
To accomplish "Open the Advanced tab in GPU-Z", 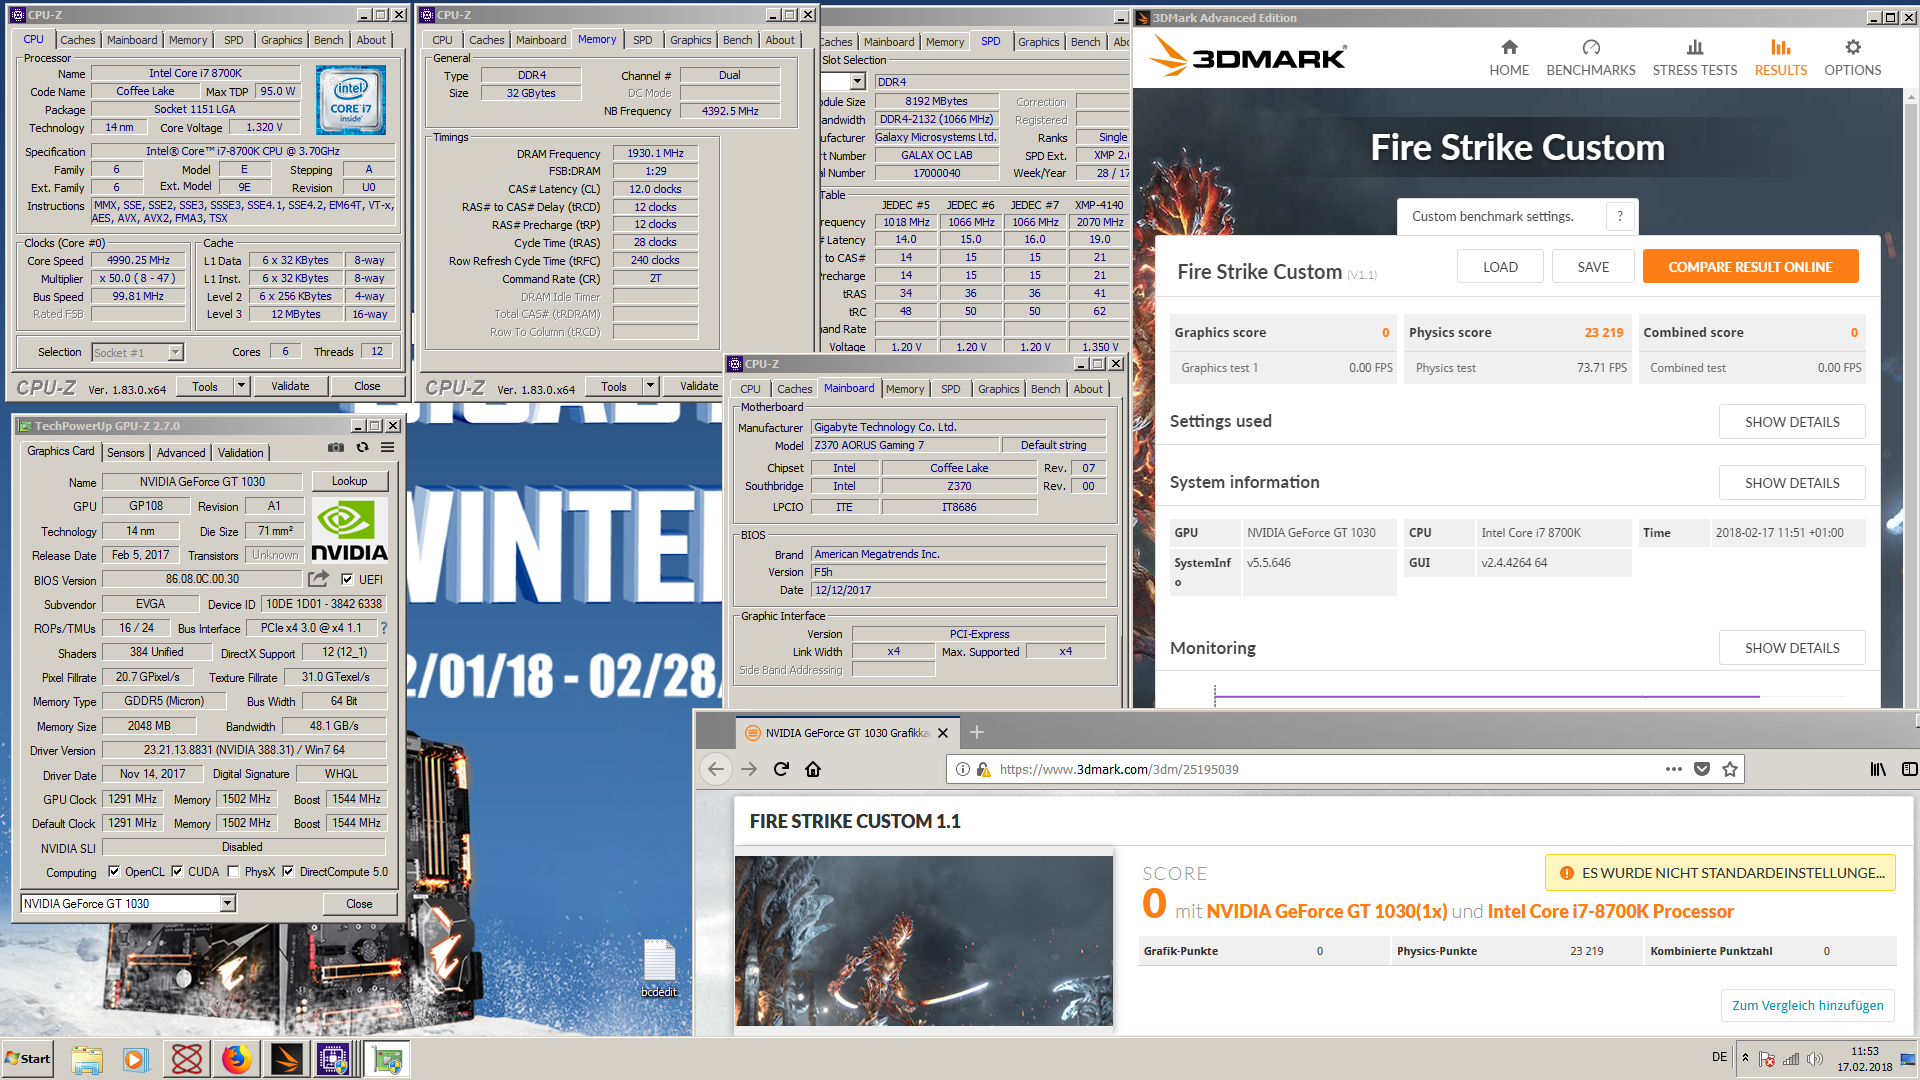I will click(180, 453).
